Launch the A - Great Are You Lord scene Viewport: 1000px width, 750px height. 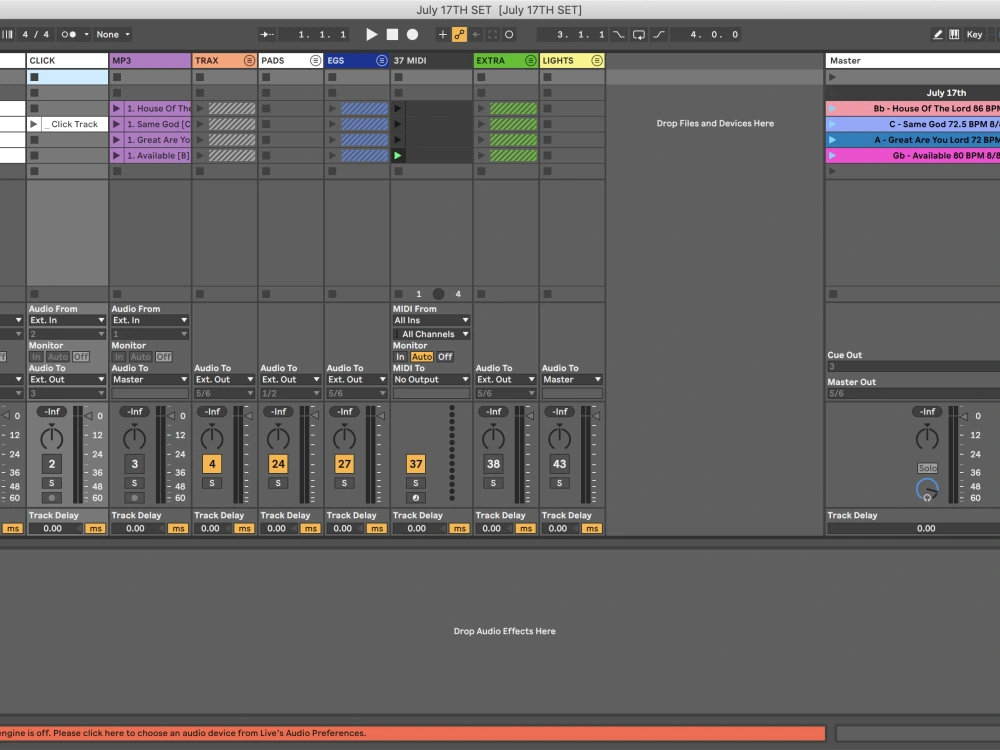(x=832, y=140)
